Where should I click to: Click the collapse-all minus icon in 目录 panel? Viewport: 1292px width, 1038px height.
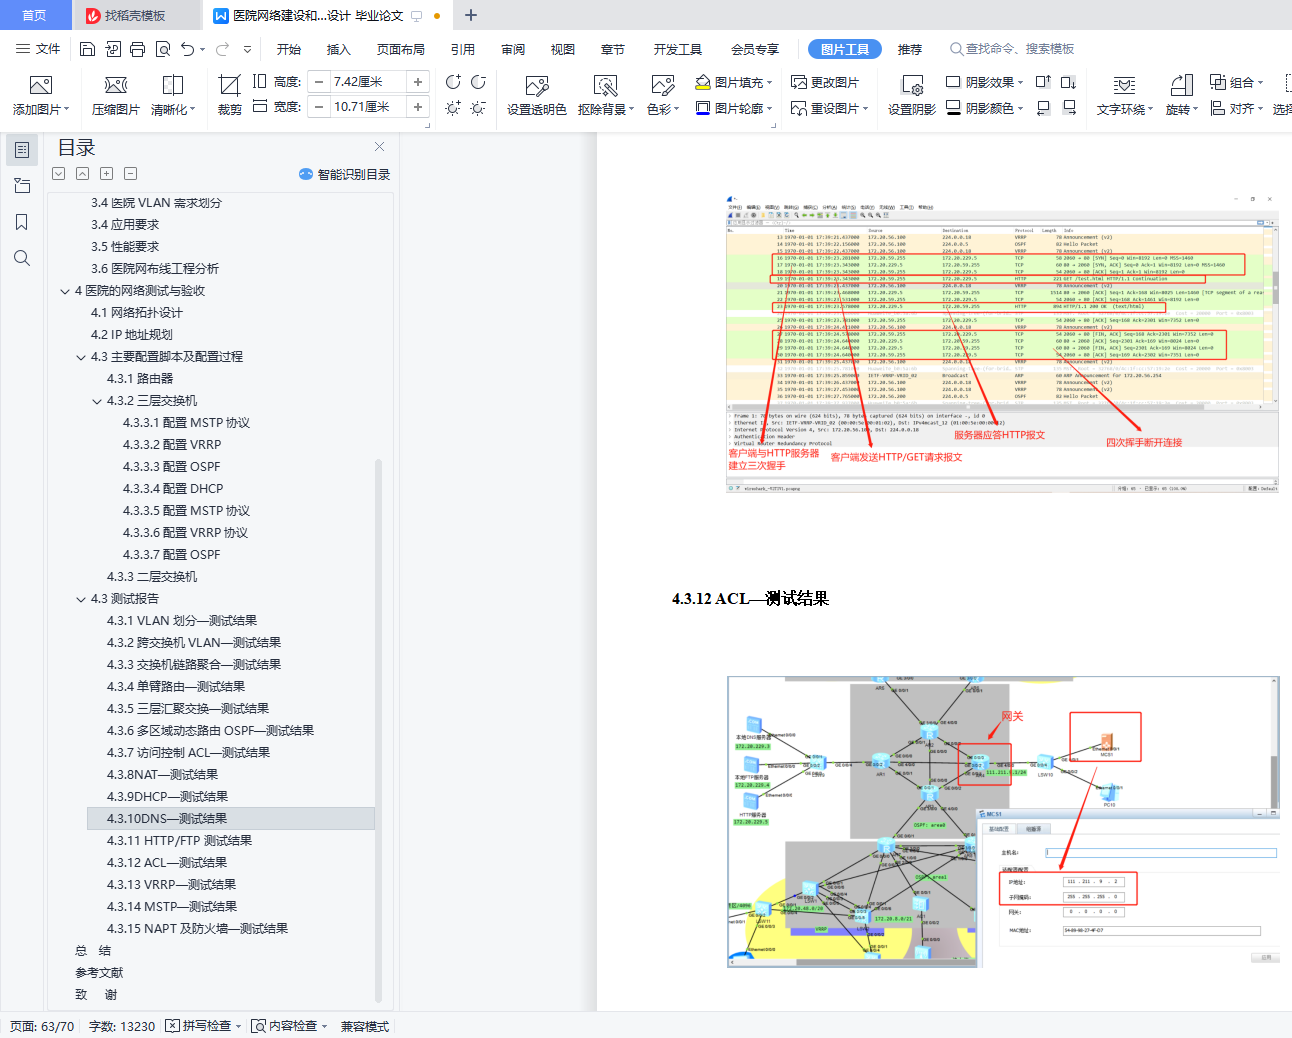point(131,174)
